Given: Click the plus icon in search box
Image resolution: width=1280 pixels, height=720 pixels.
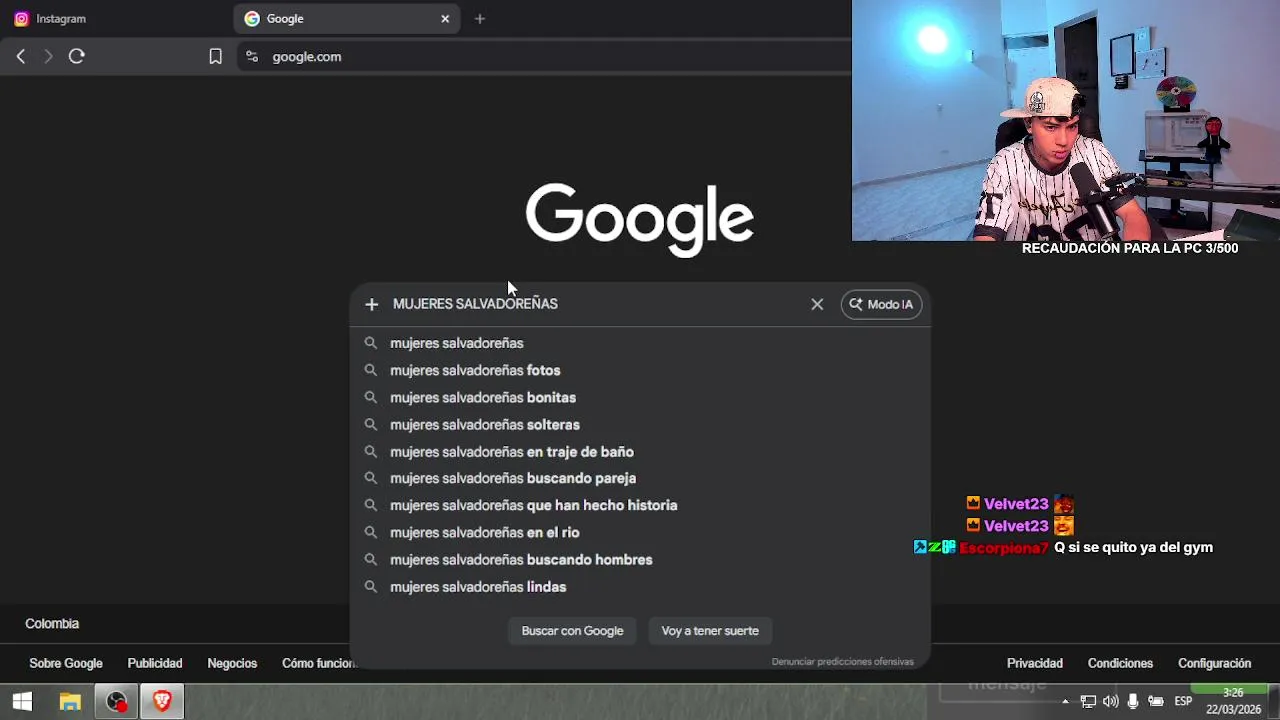Looking at the screenshot, I should (372, 304).
